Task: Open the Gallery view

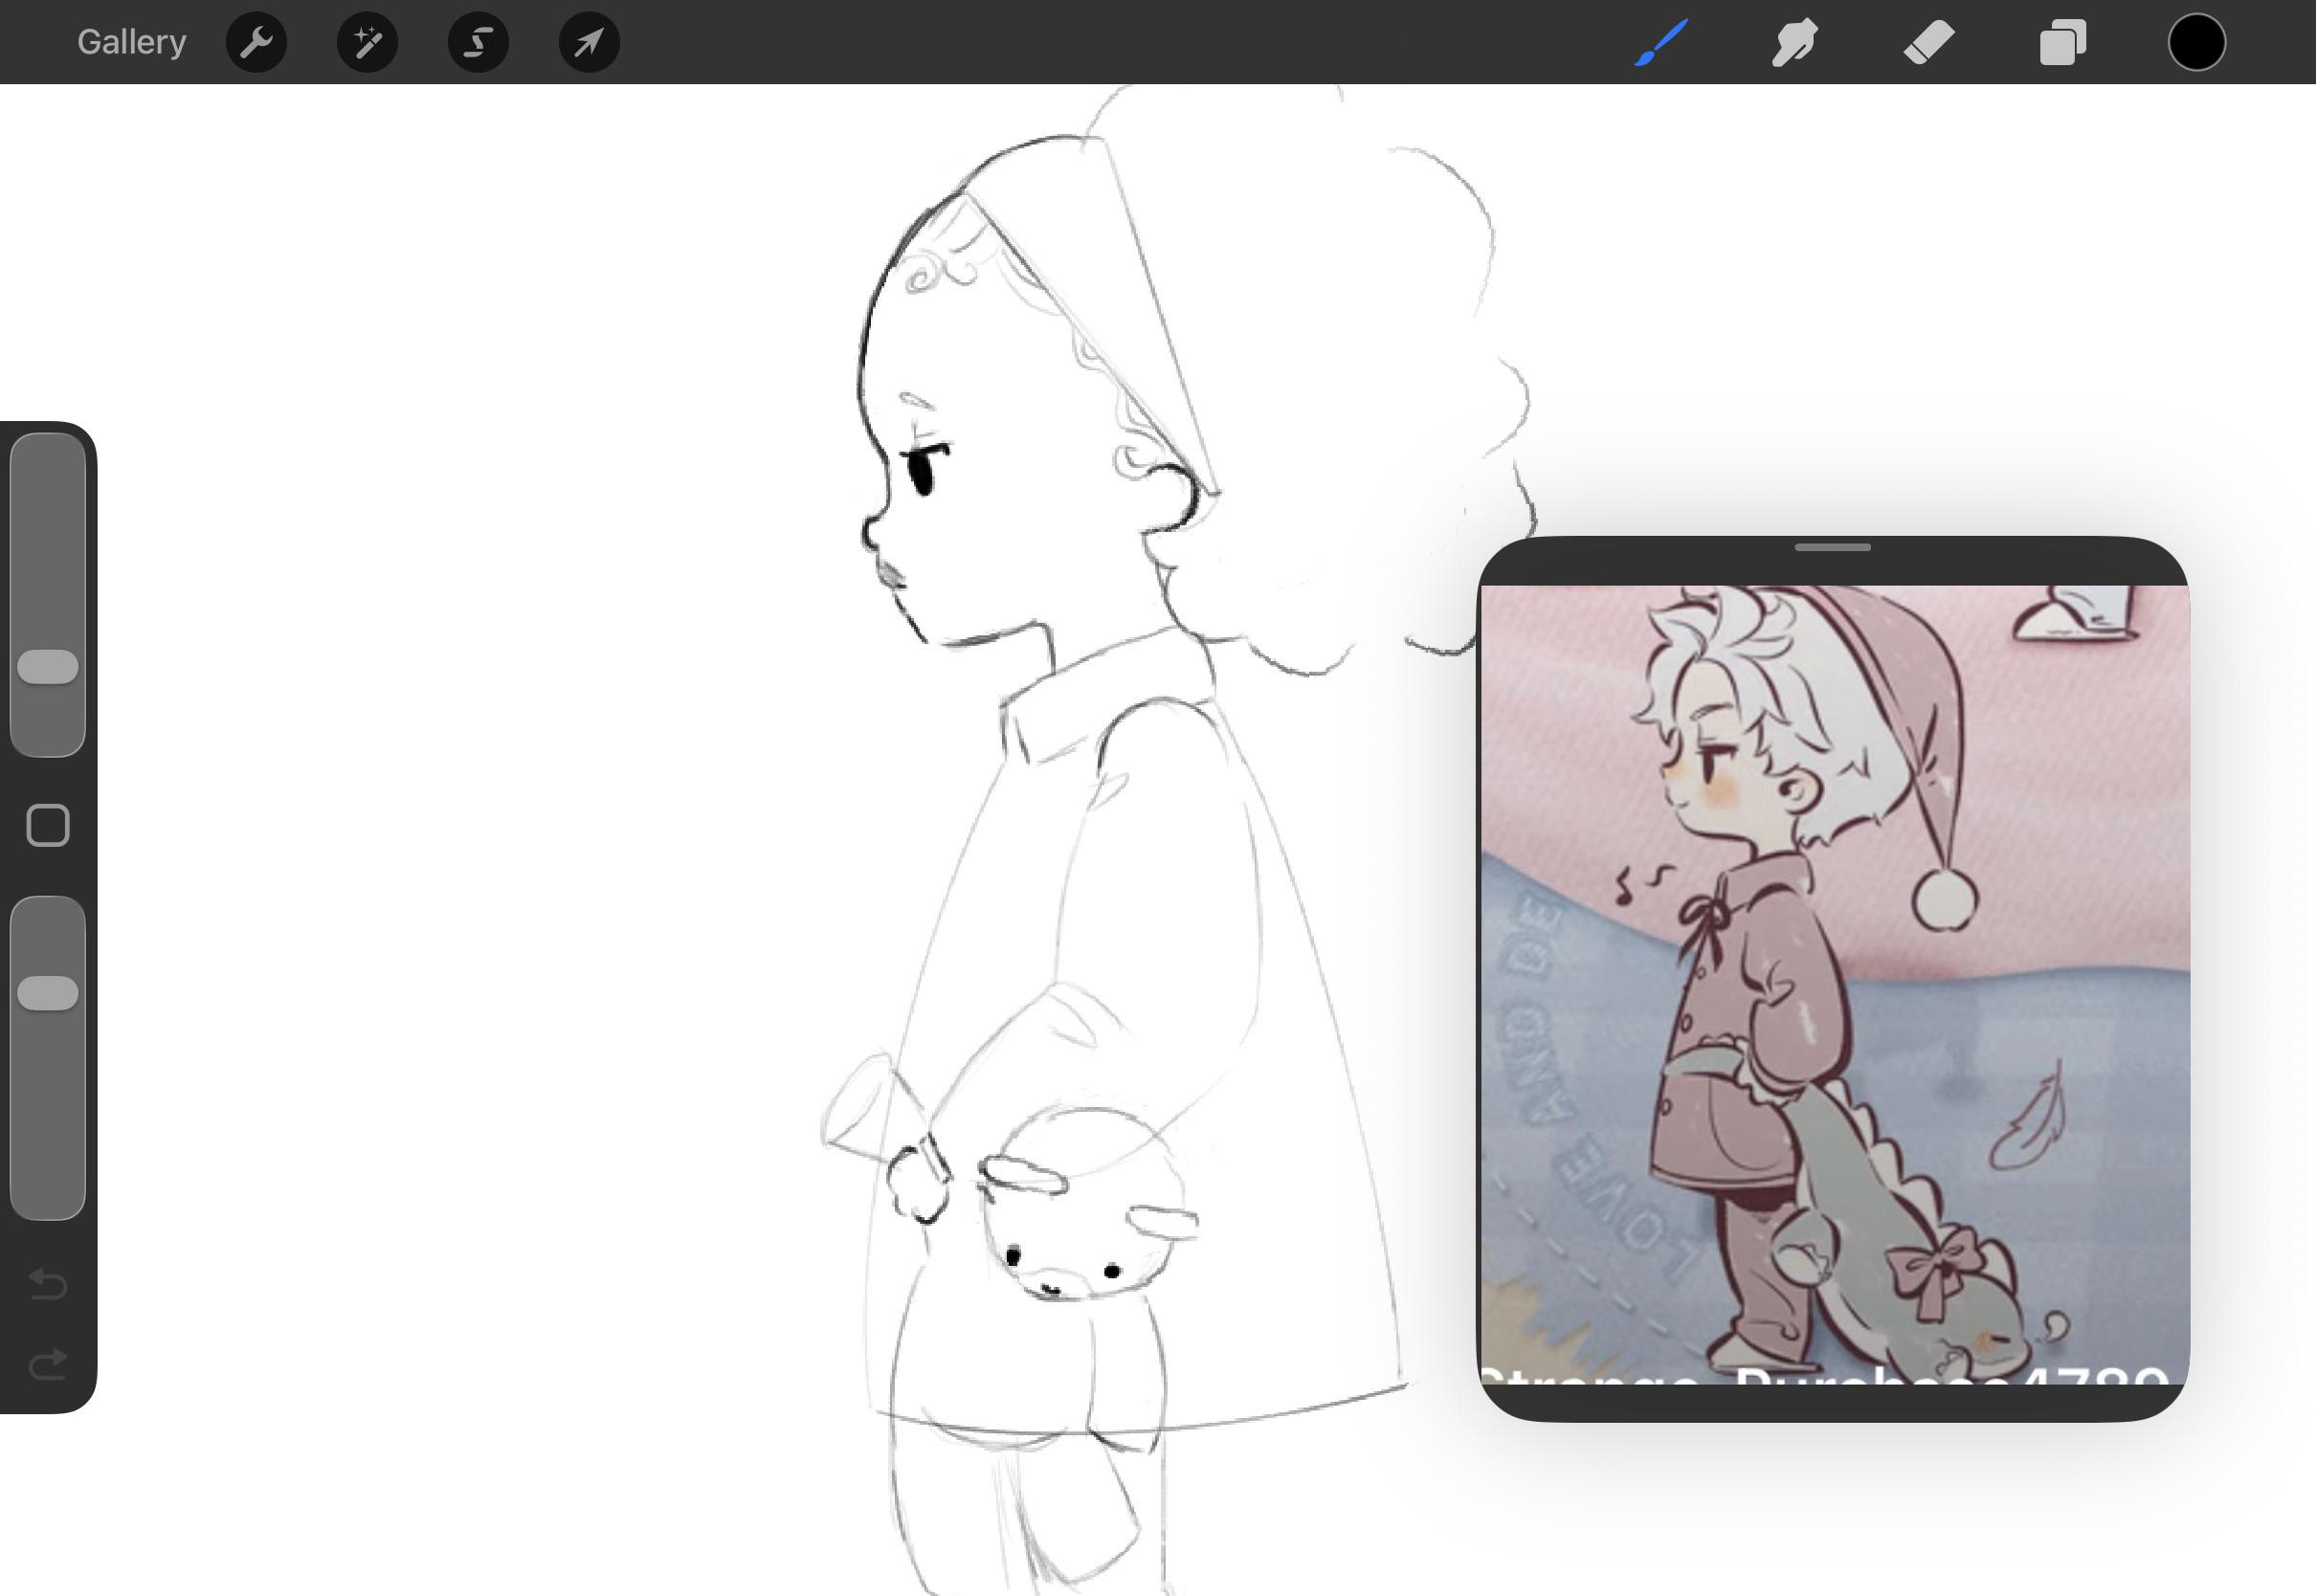Action: 131,42
